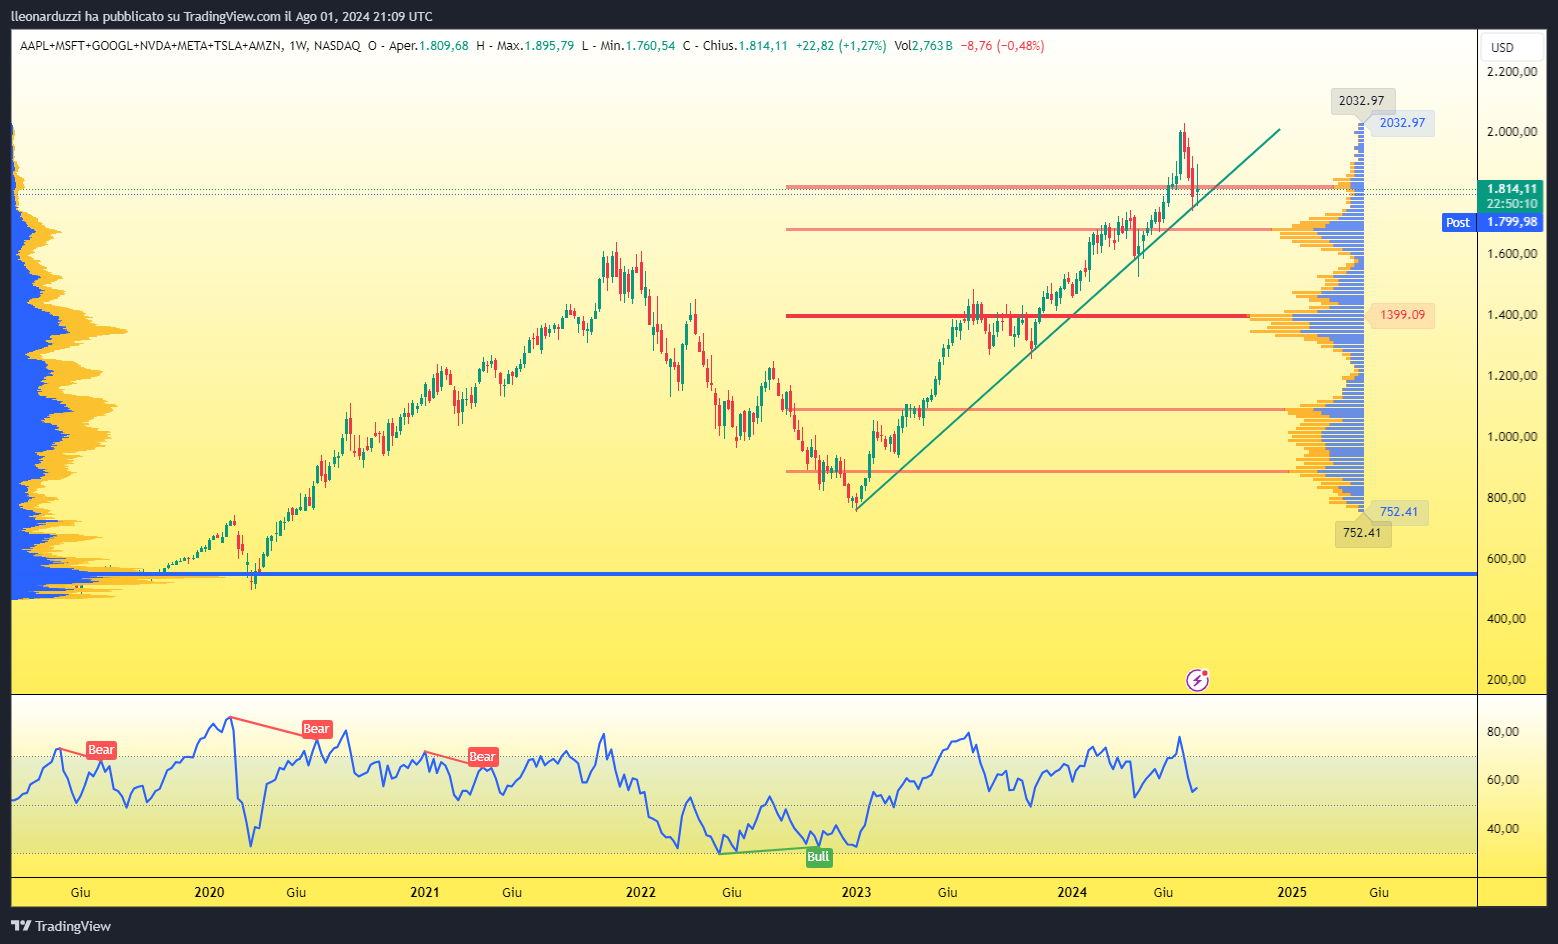Click the close value Chius.1.814,11
The width and height of the screenshot is (1558, 944).
[x=736, y=46]
